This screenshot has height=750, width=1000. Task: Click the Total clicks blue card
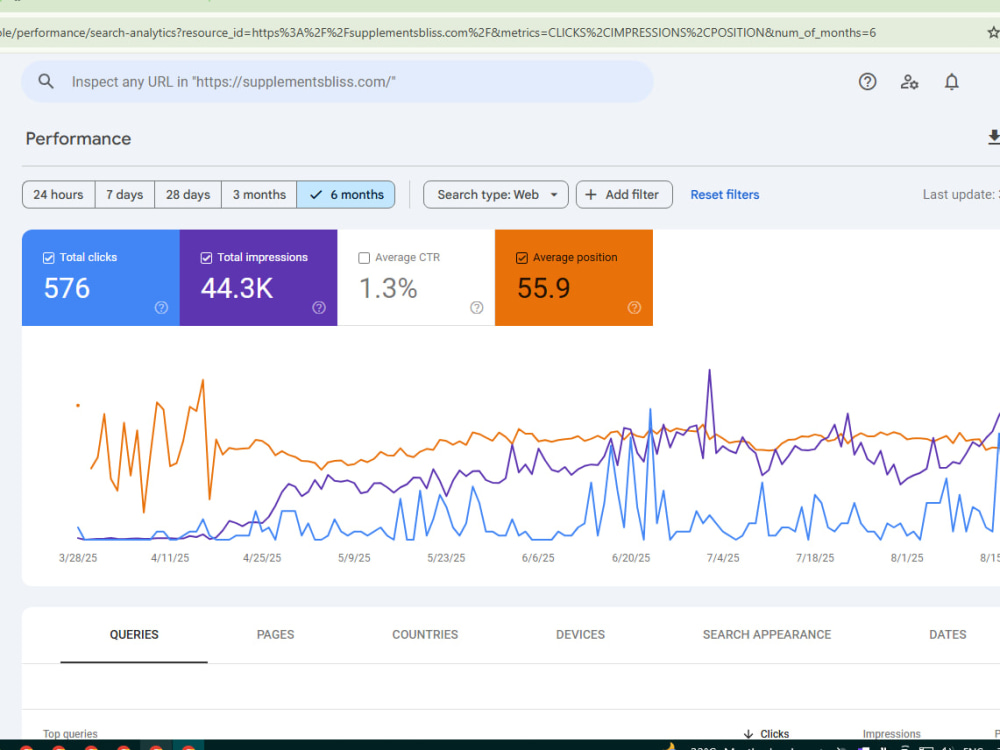pos(101,277)
